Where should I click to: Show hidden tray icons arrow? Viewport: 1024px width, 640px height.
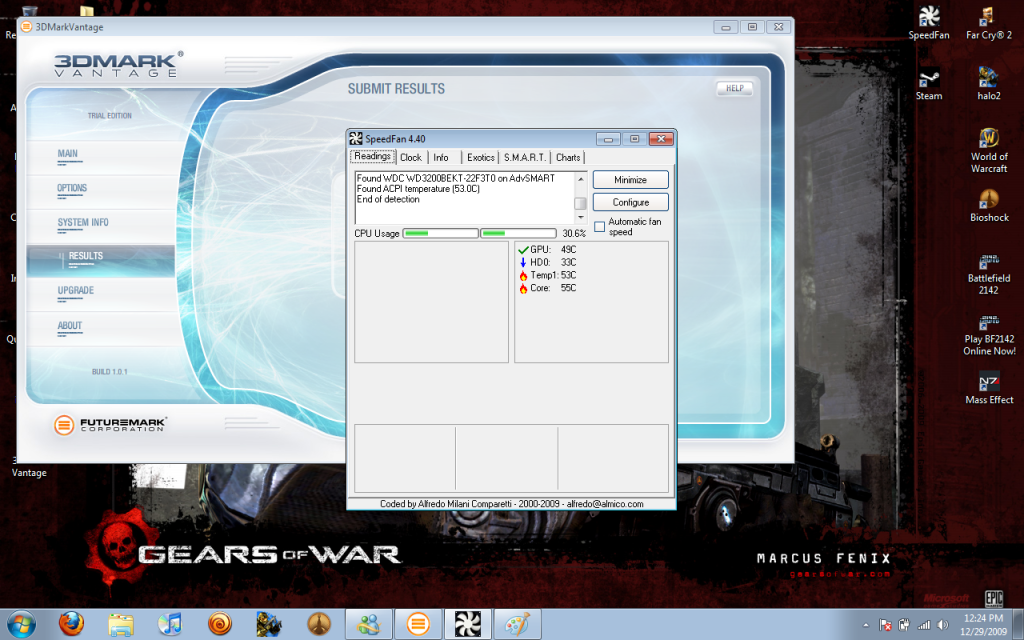coord(866,625)
